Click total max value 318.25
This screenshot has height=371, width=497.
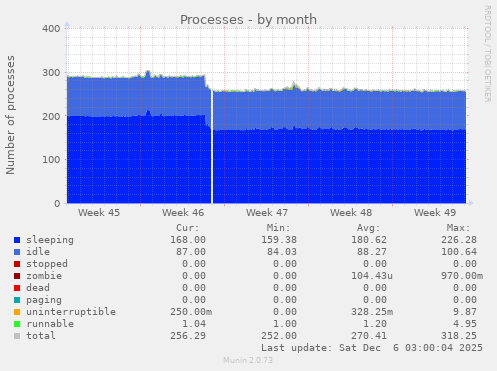click(x=459, y=336)
